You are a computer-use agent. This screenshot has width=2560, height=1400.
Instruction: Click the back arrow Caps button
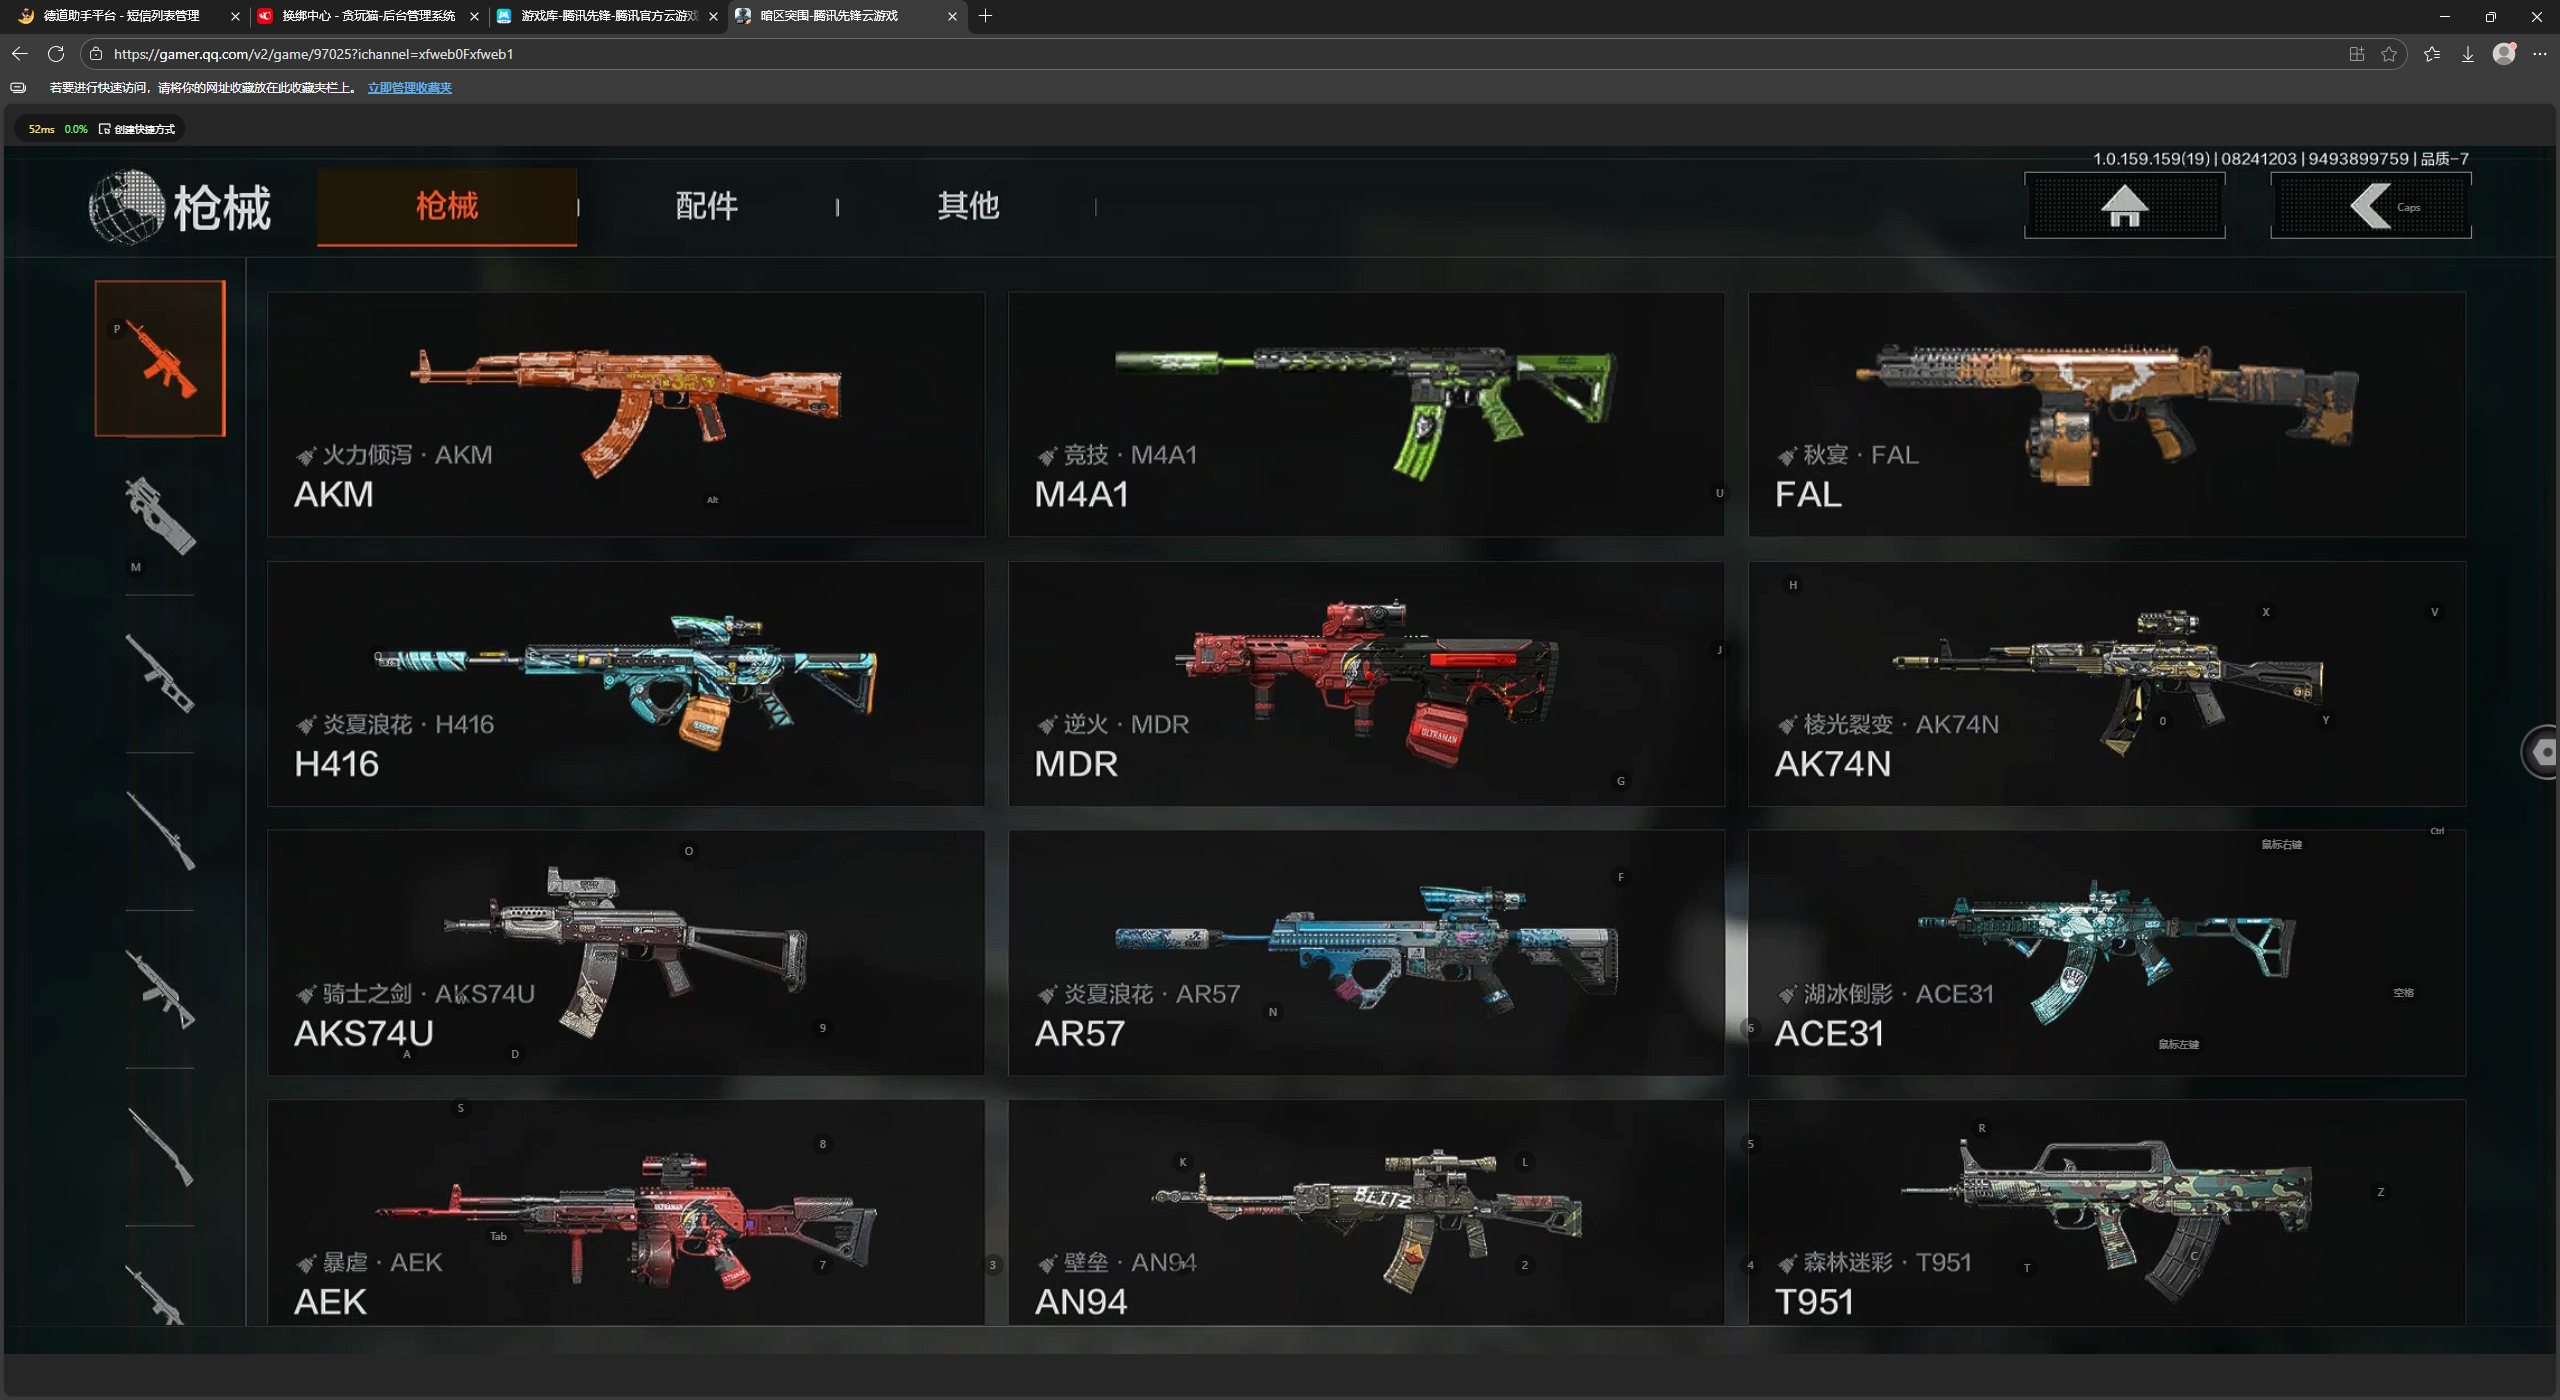2370,206
